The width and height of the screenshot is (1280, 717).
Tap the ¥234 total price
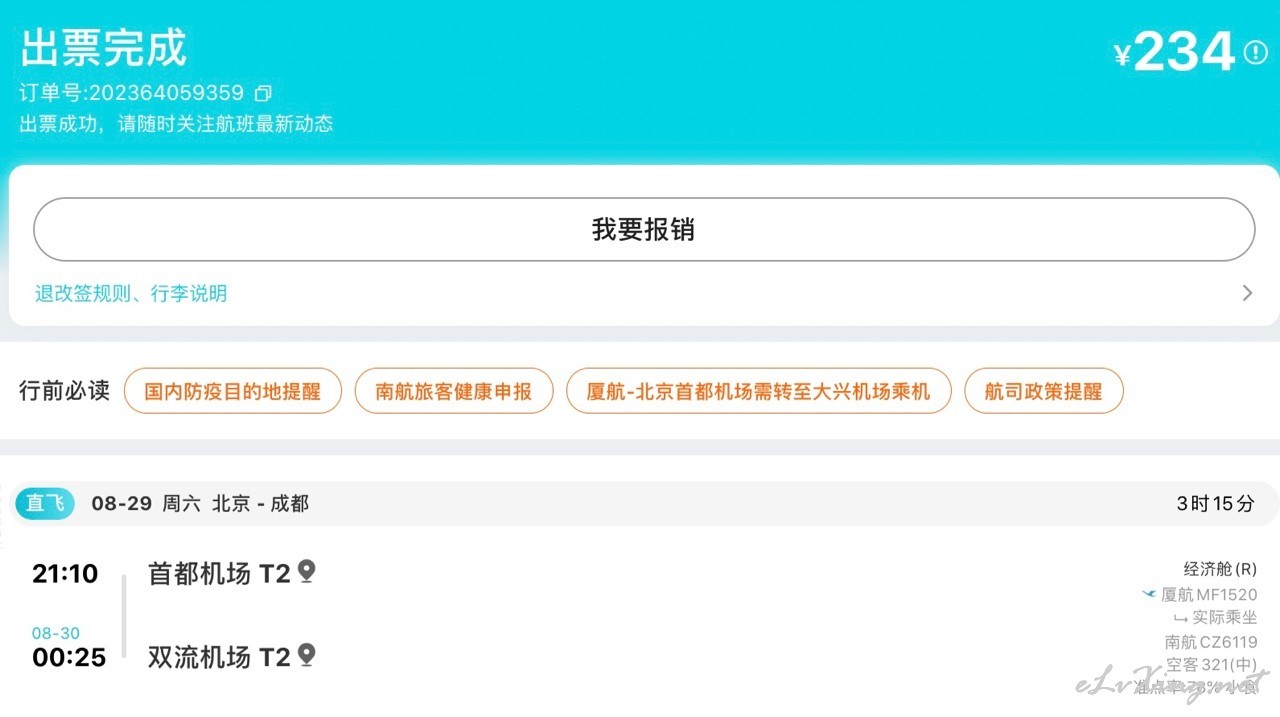tap(1175, 52)
